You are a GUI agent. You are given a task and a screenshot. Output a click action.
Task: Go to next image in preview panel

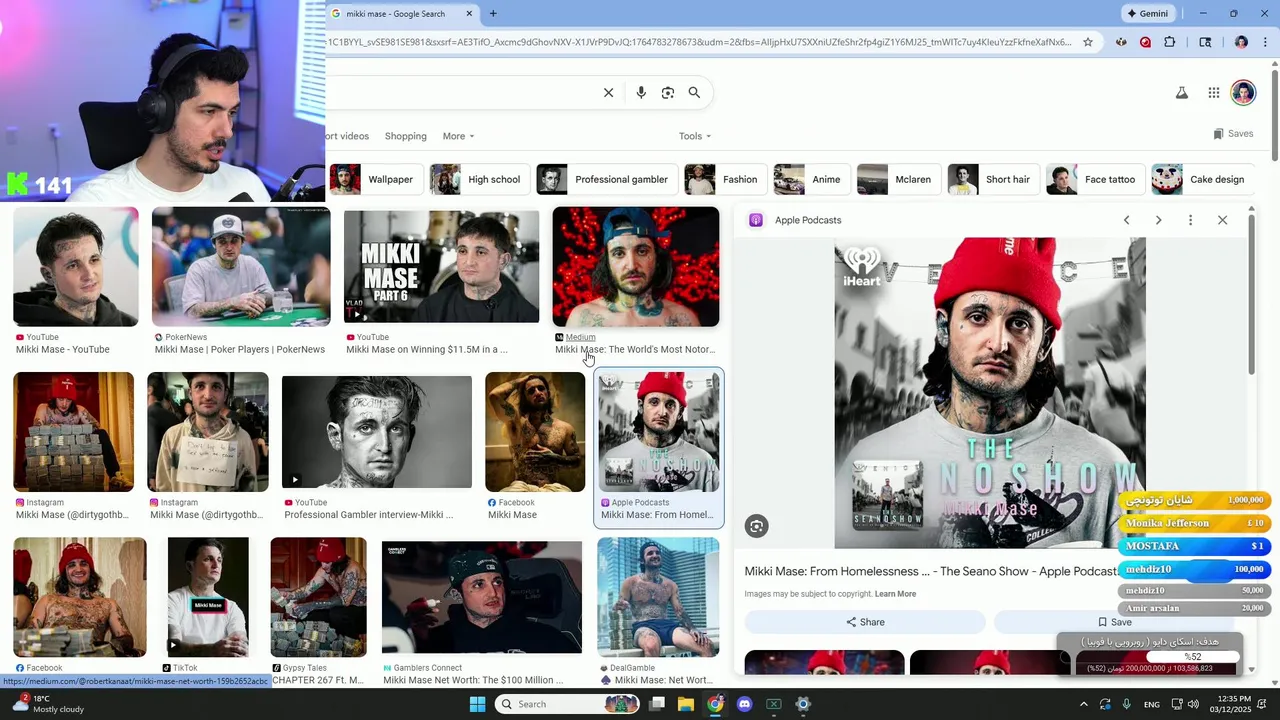(x=1158, y=220)
